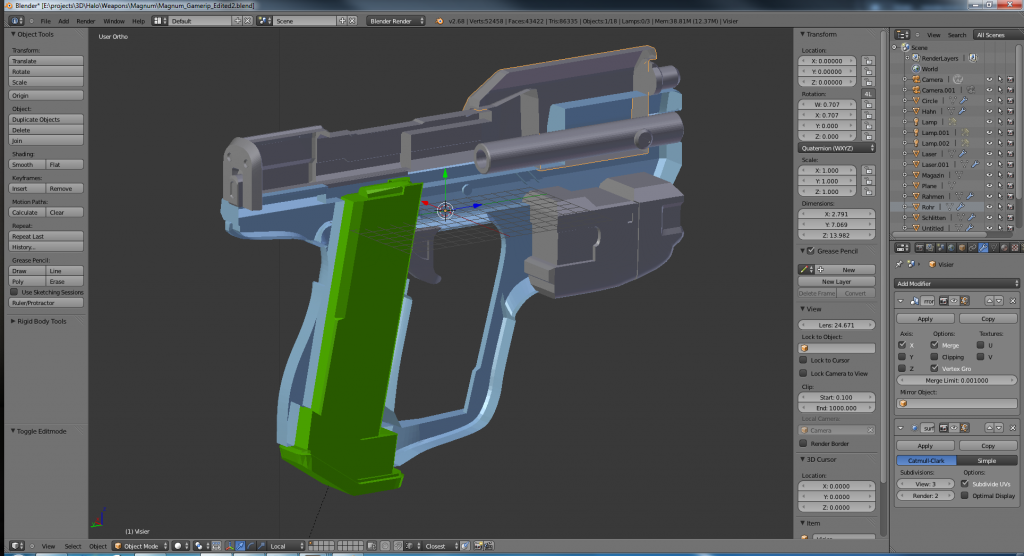Move the Mirror modifier down with arrow
Screen dimensions: 1024x556
(x=999, y=301)
